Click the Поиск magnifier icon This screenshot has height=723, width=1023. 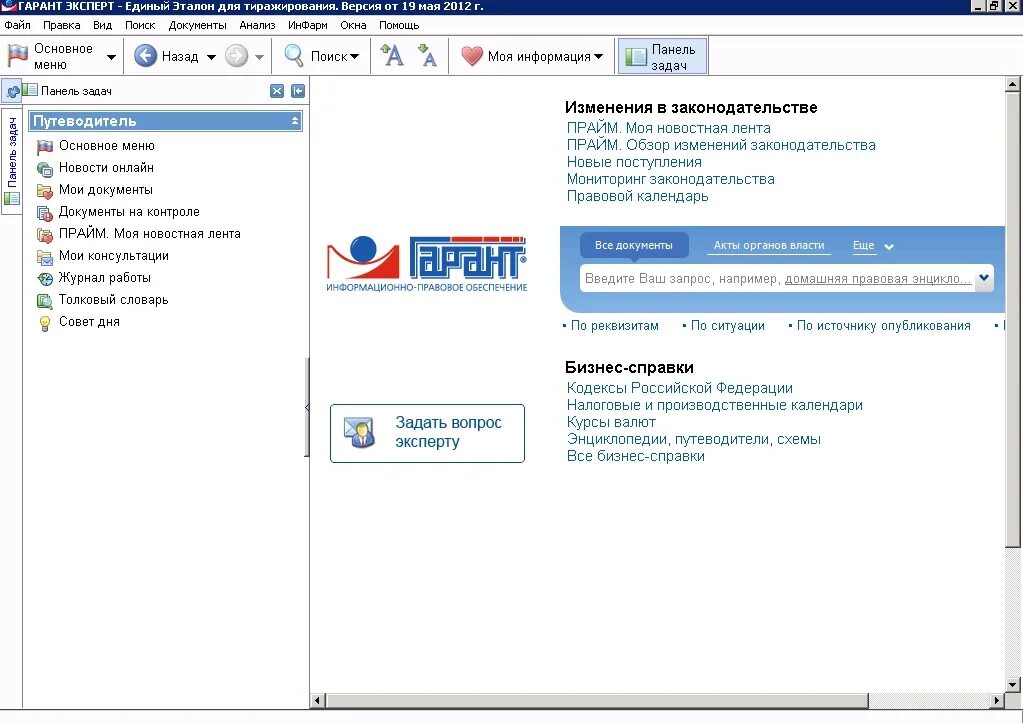pyautogui.click(x=294, y=56)
